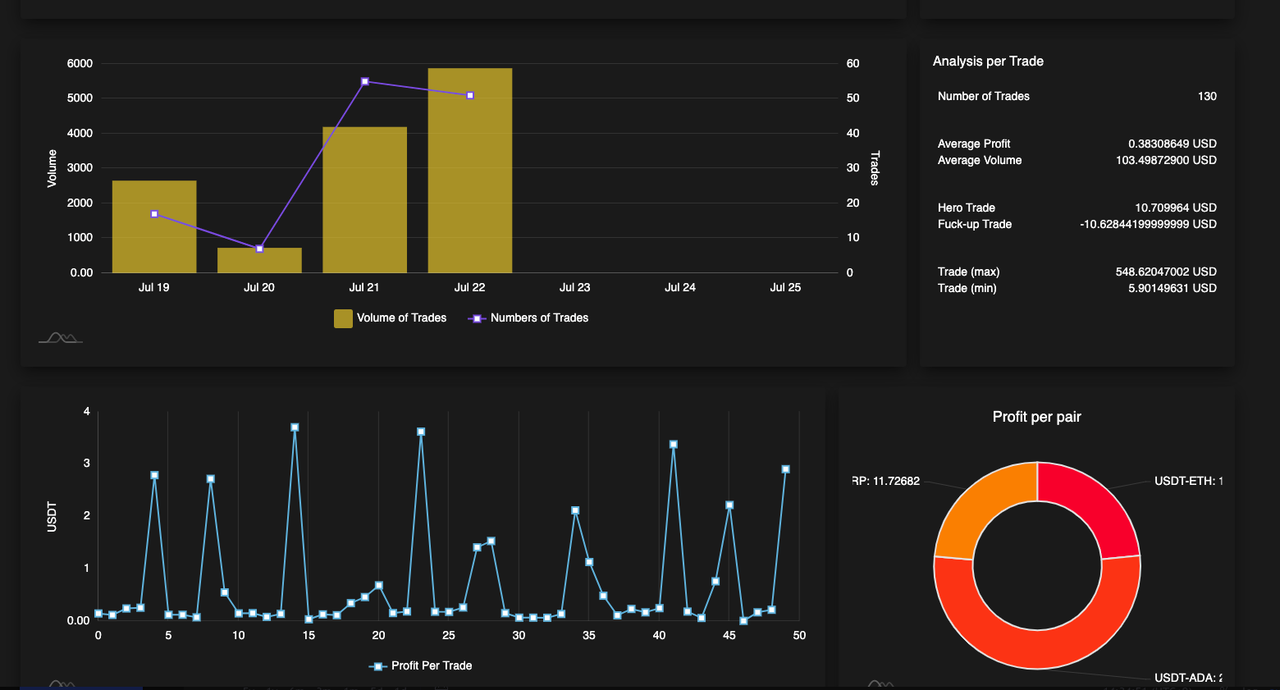Click the Numbers of Trades legend label
The image size is (1280, 690).
pyautogui.click(x=539, y=318)
